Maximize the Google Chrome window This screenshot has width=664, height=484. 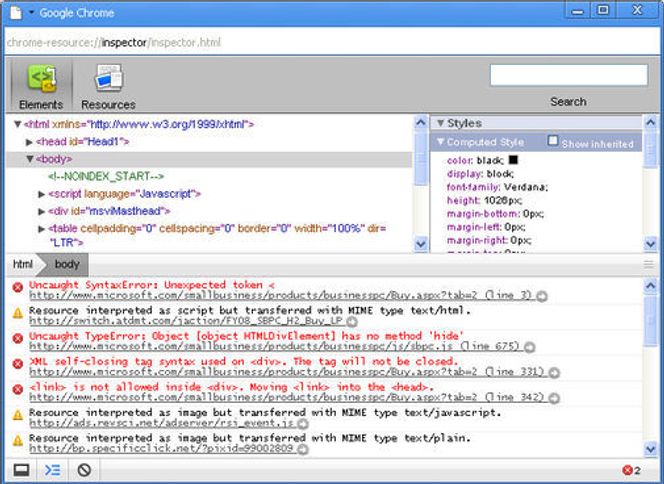coord(603,10)
